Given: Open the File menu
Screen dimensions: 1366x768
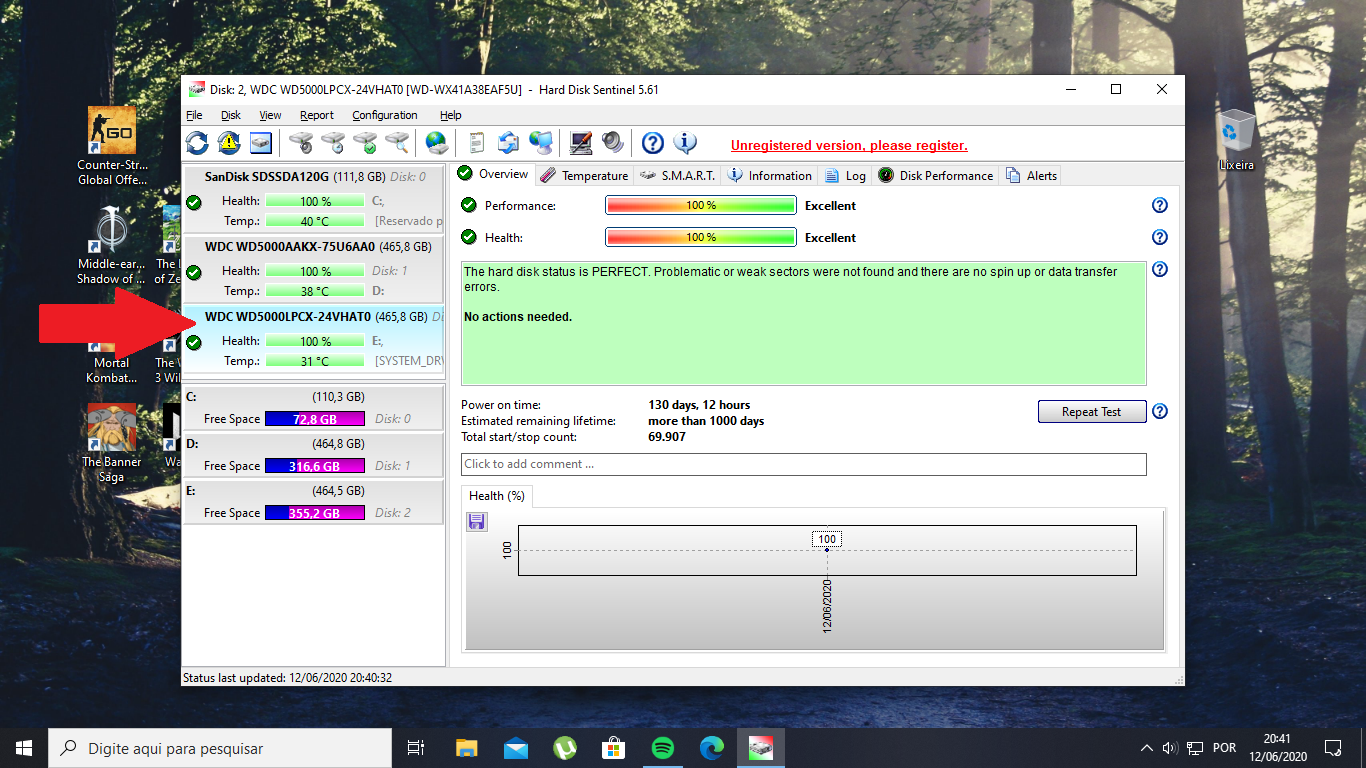Looking at the screenshot, I should (x=194, y=115).
